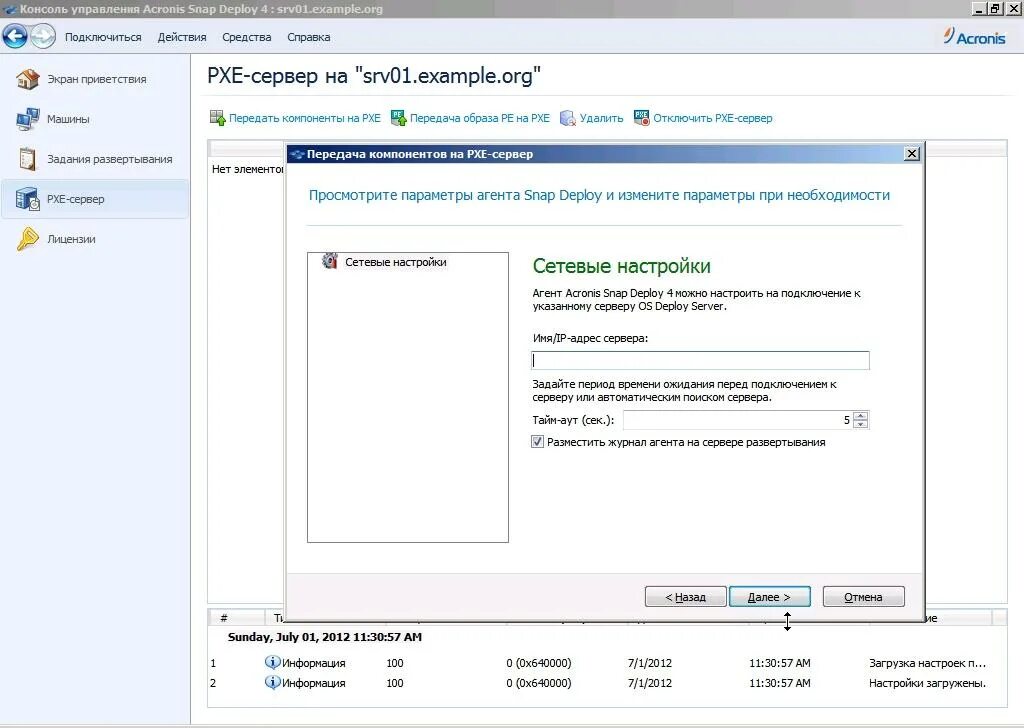Decrease the timeout with down arrow
Image resolution: width=1024 pixels, height=728 pixels.
(x=861, y=424)
